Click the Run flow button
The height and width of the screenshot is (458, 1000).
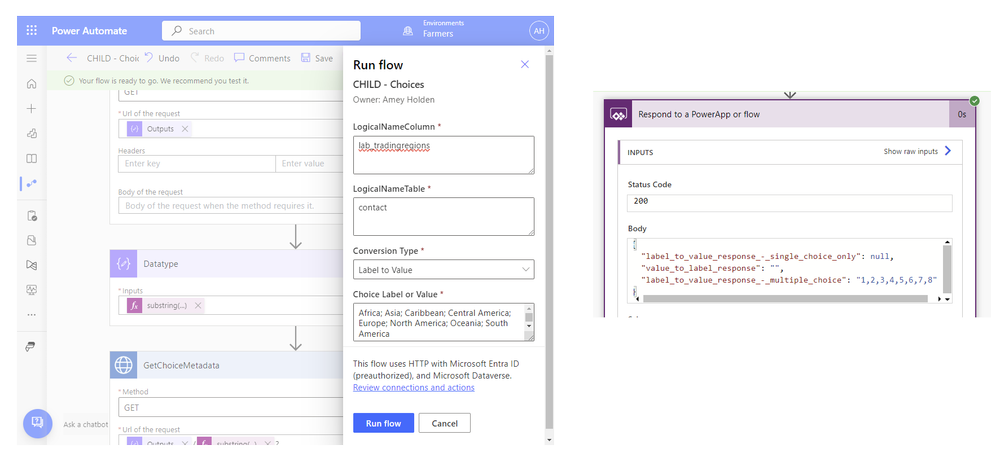point(383,423)
